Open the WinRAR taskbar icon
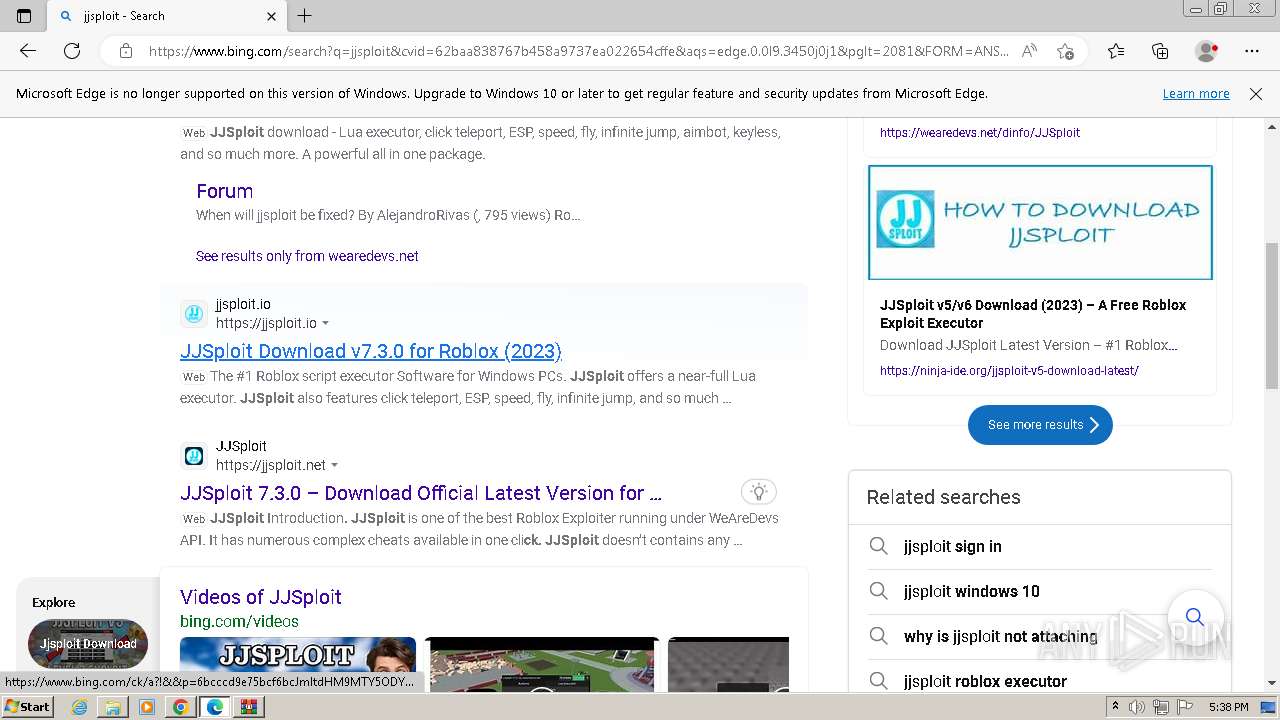 [249, 707]
